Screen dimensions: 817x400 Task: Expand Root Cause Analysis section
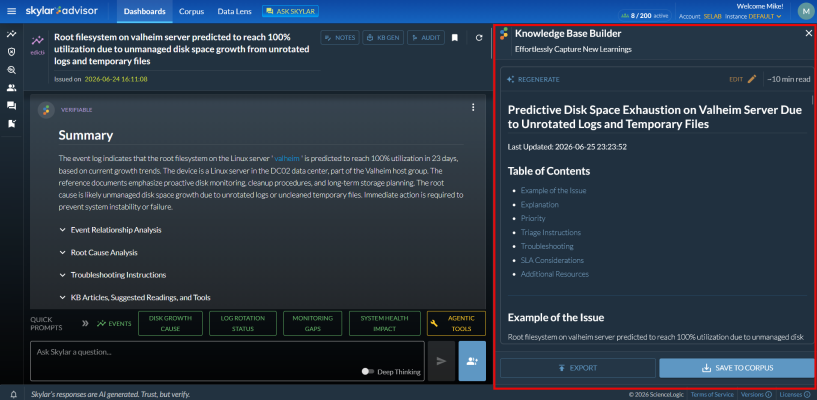(x=98, y=253)
